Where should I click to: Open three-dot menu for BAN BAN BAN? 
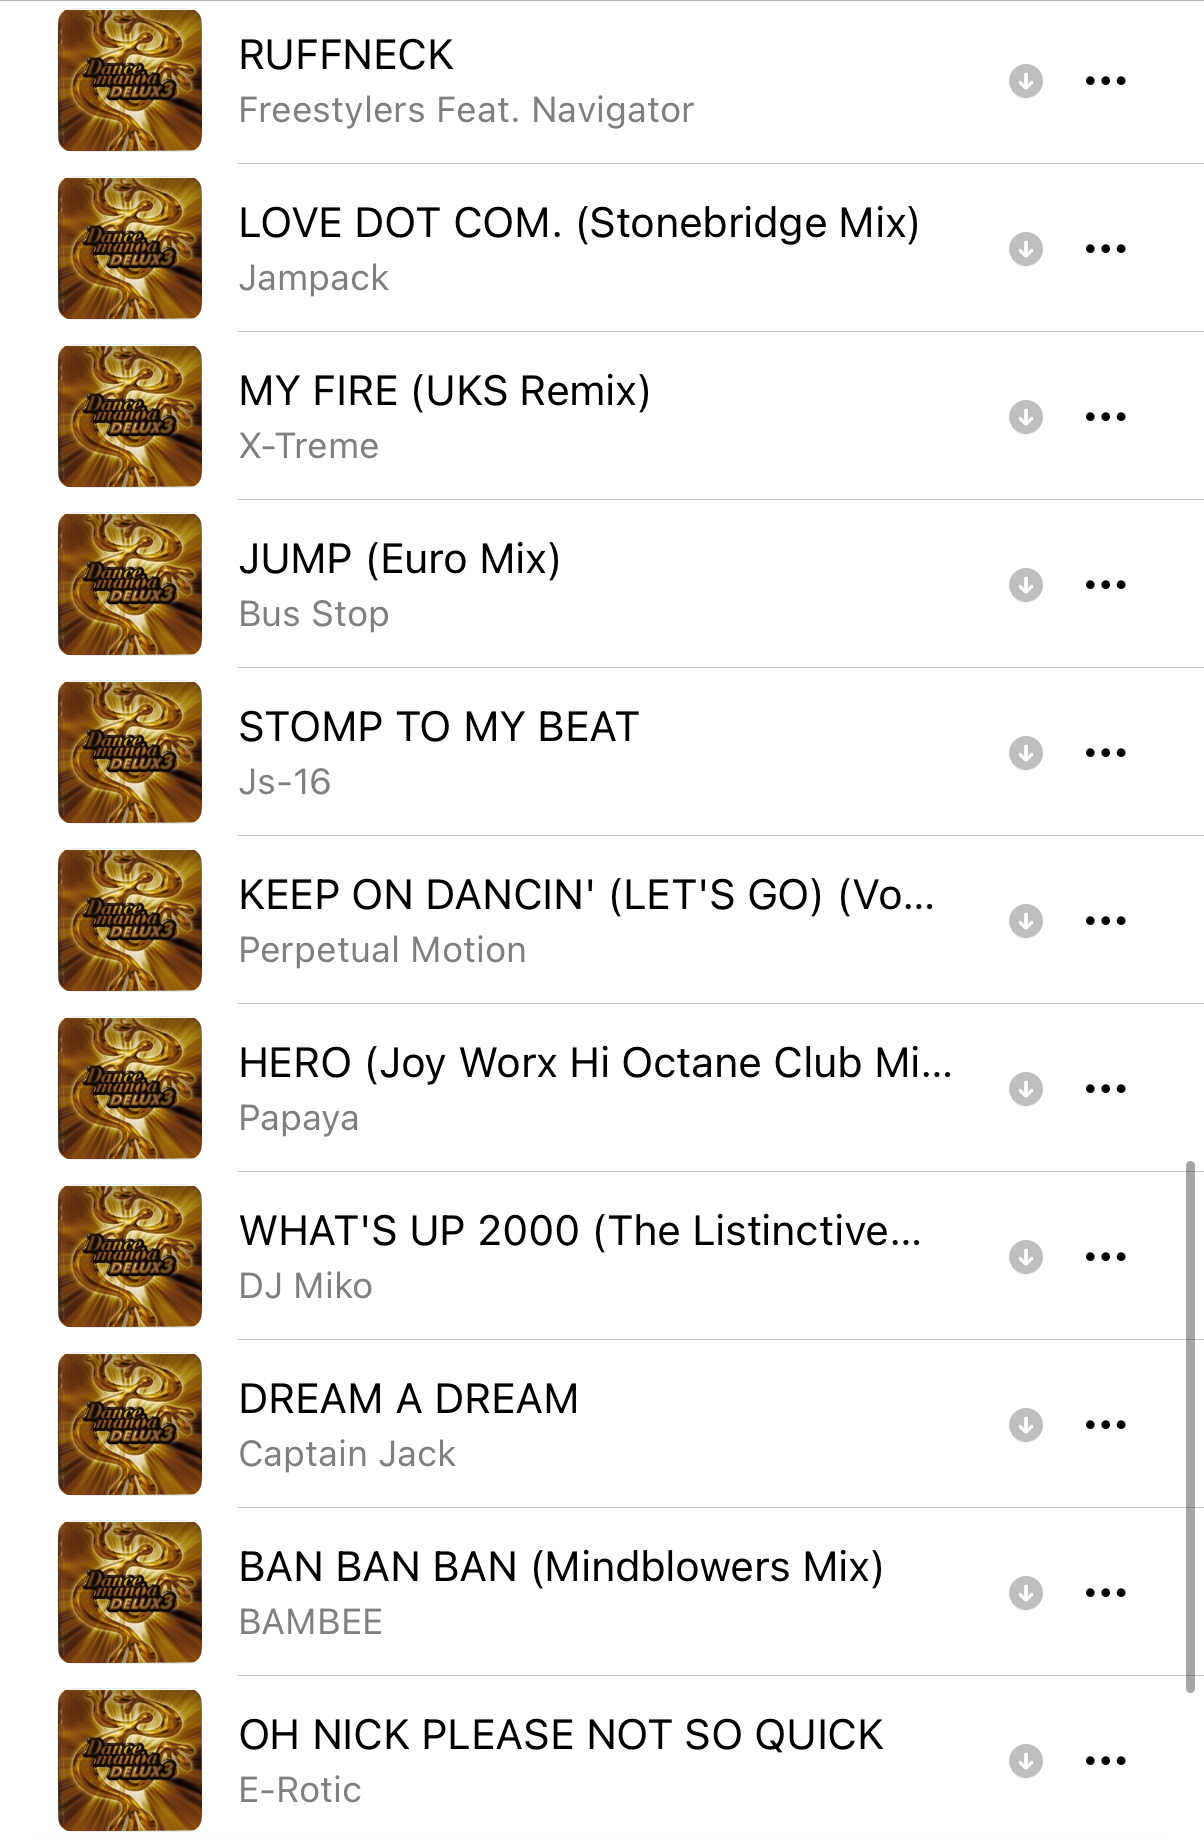click(1105, 1592)
